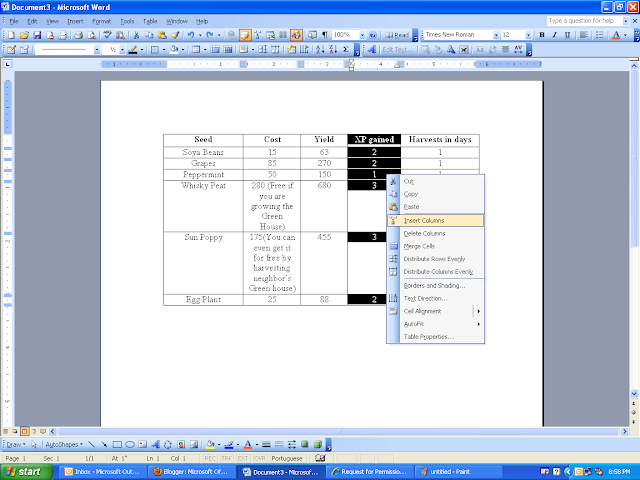Screen dimensions: 640x480
Task: Click the Draw Table pencil icon
Action: 11,50
